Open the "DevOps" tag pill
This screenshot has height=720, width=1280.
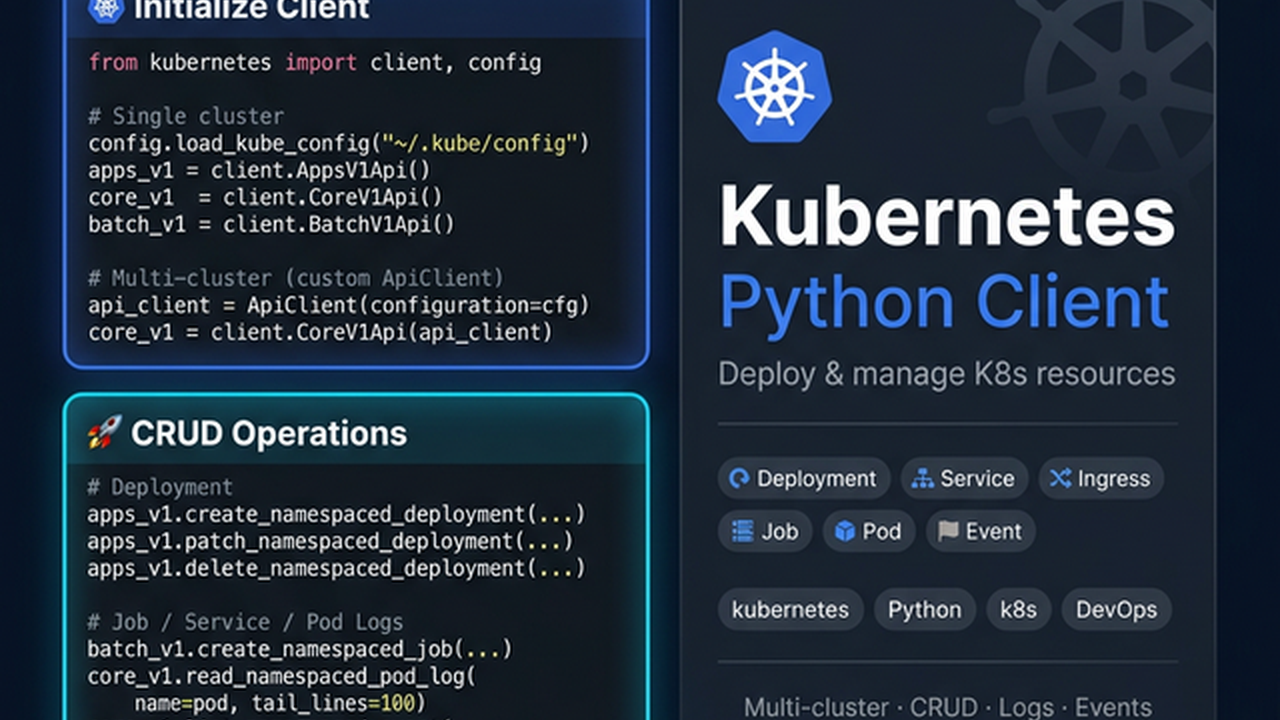point(1116,610)
